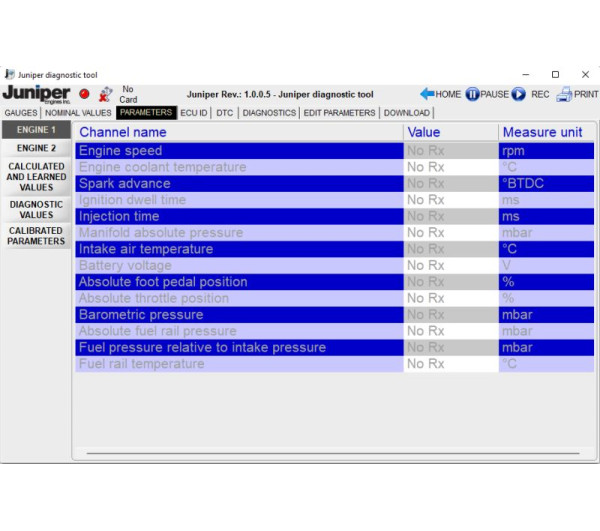Click the horizontal scrollbar below the table
The height and width of the screenshot is (531, 600).
click(335, 453)
